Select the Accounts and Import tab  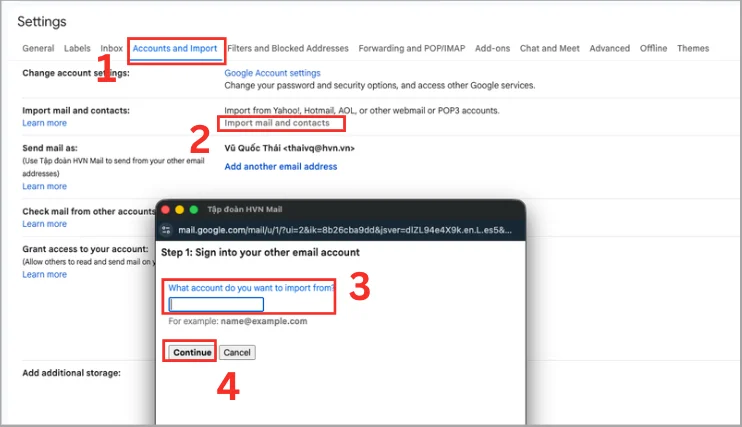175,48
